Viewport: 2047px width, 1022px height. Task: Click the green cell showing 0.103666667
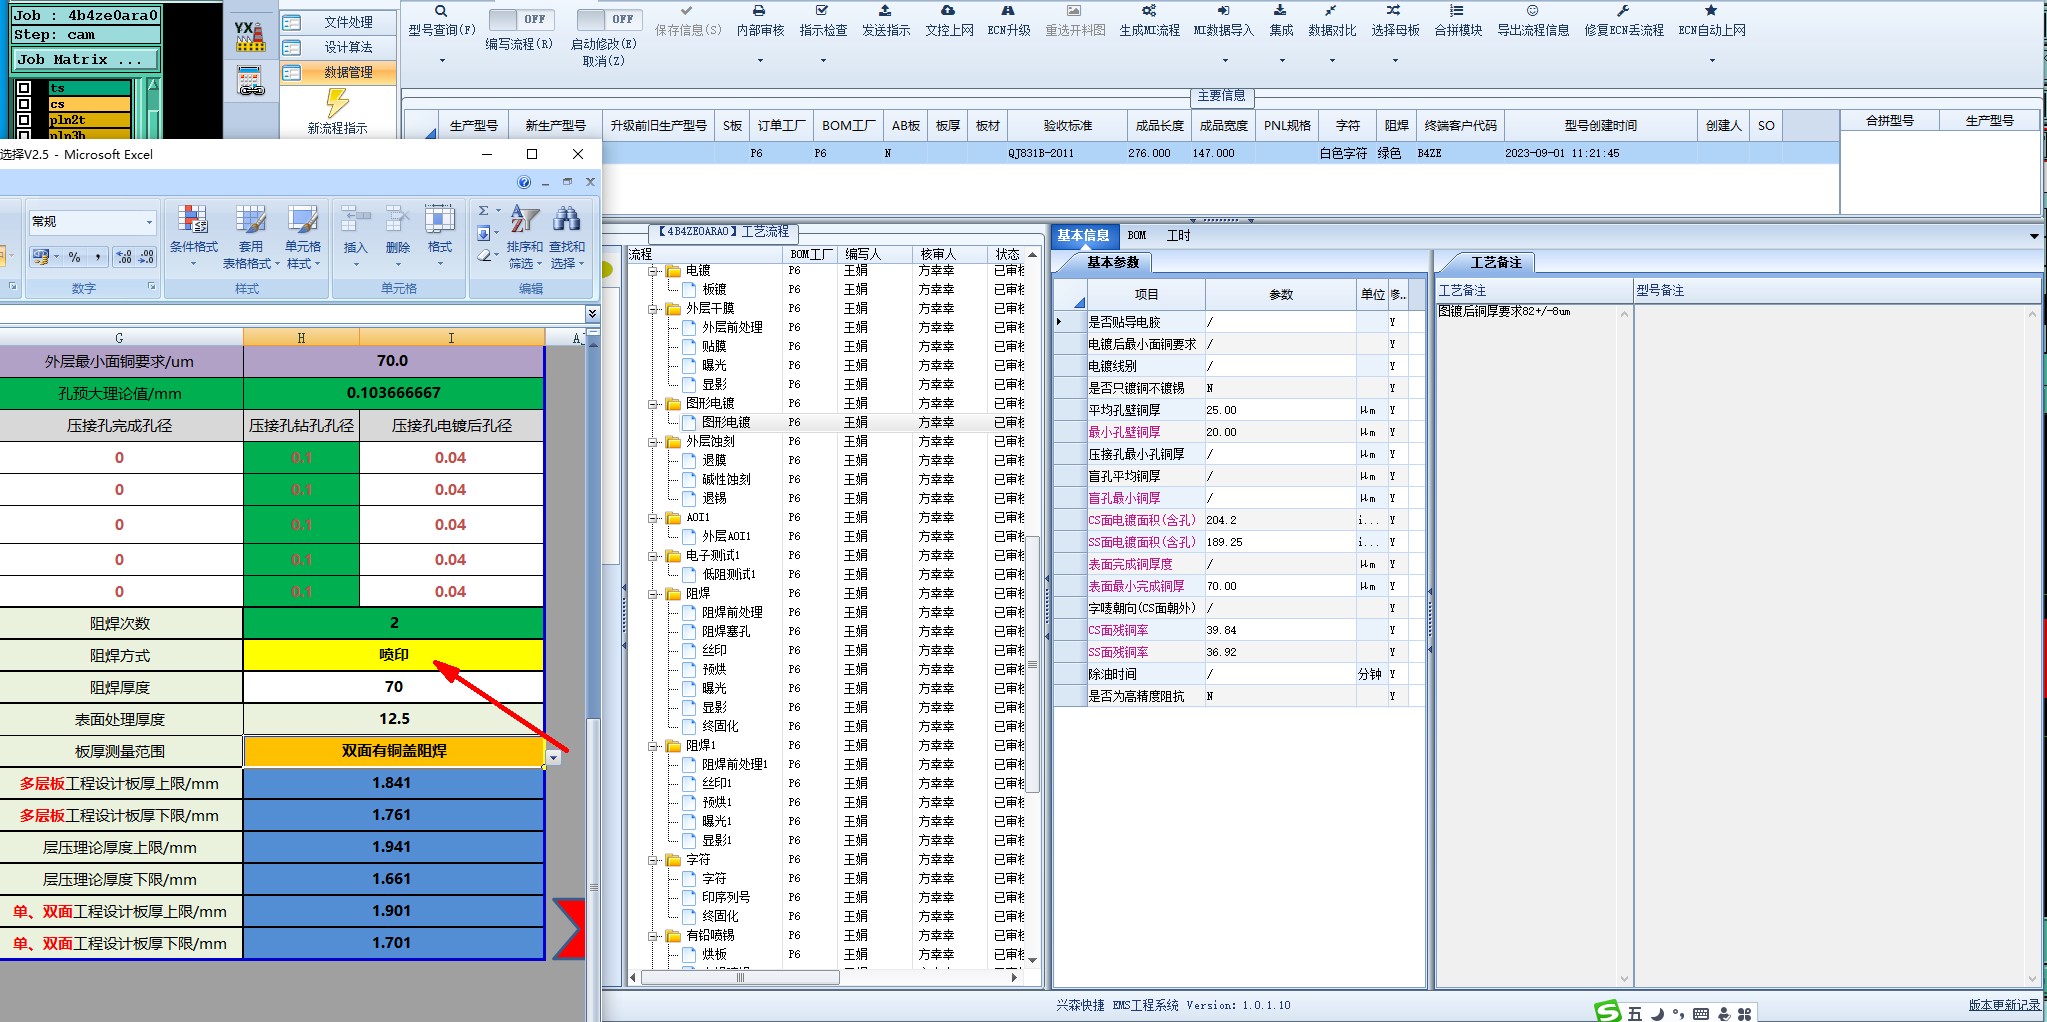(x=393, y=393)
